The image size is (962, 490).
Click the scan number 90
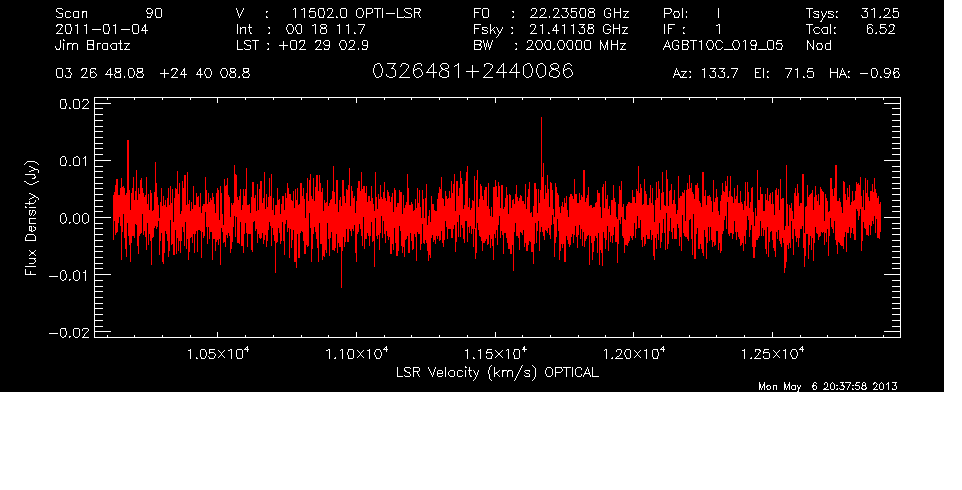(x=154, y=13)
